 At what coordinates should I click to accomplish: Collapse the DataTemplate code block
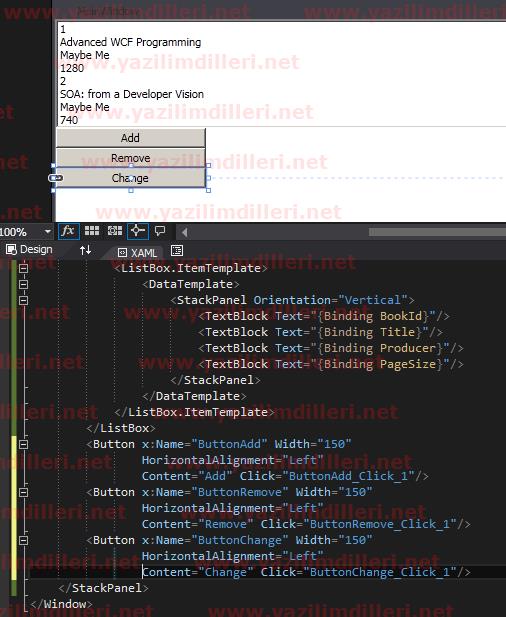pyautogui.click(x=24, y=284)
